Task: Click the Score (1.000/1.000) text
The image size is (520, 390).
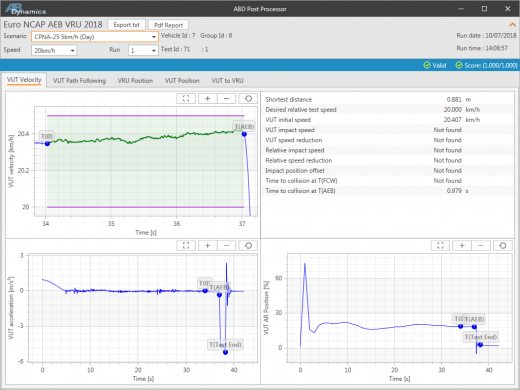Action: pos(491,65)
